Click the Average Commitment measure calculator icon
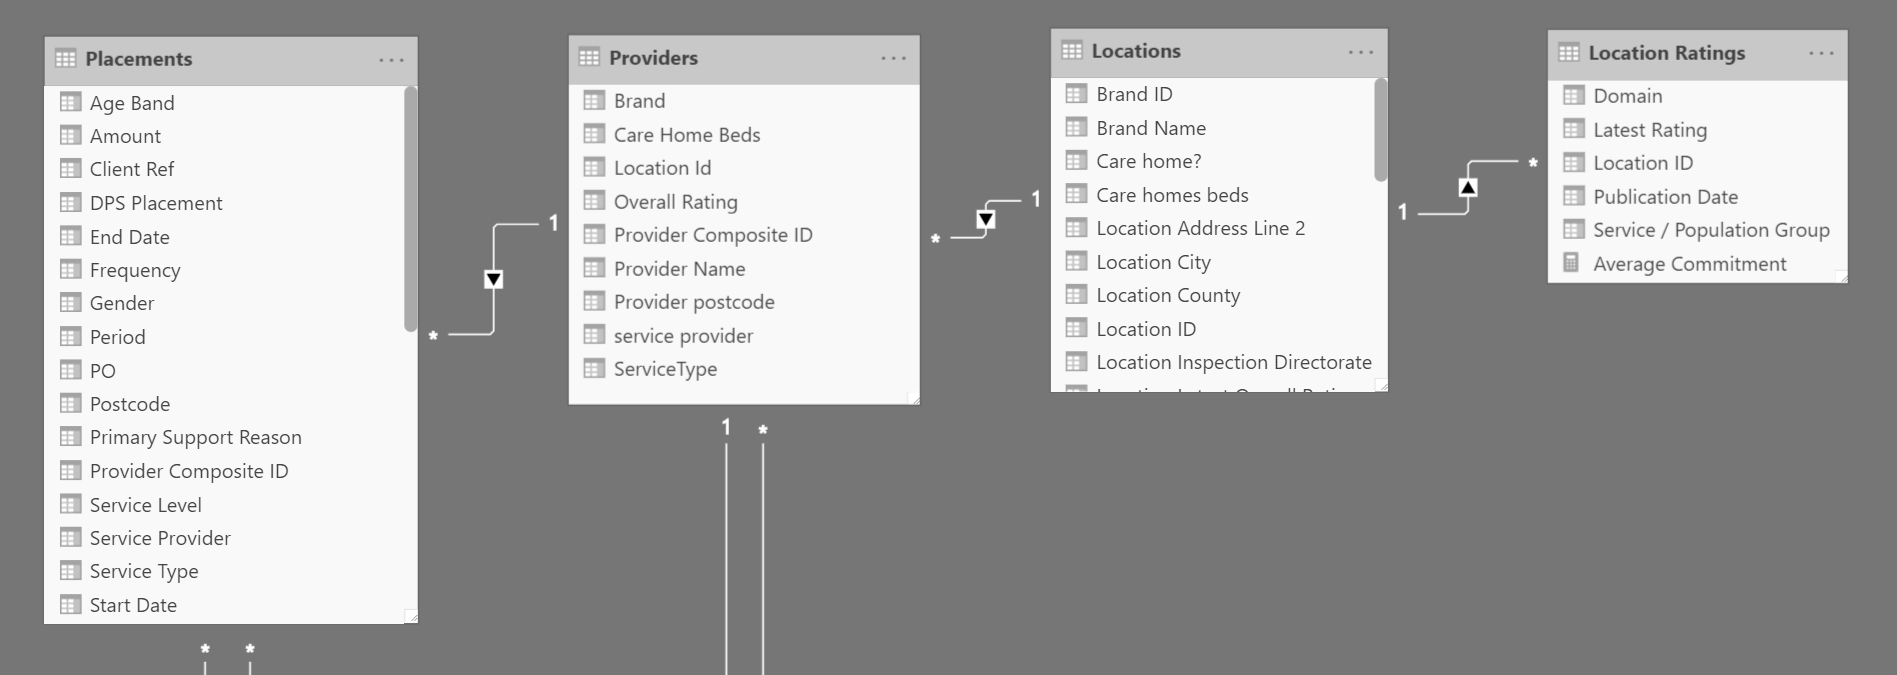The width and height of the screenshot is (1897, 675). (1572, 263)
